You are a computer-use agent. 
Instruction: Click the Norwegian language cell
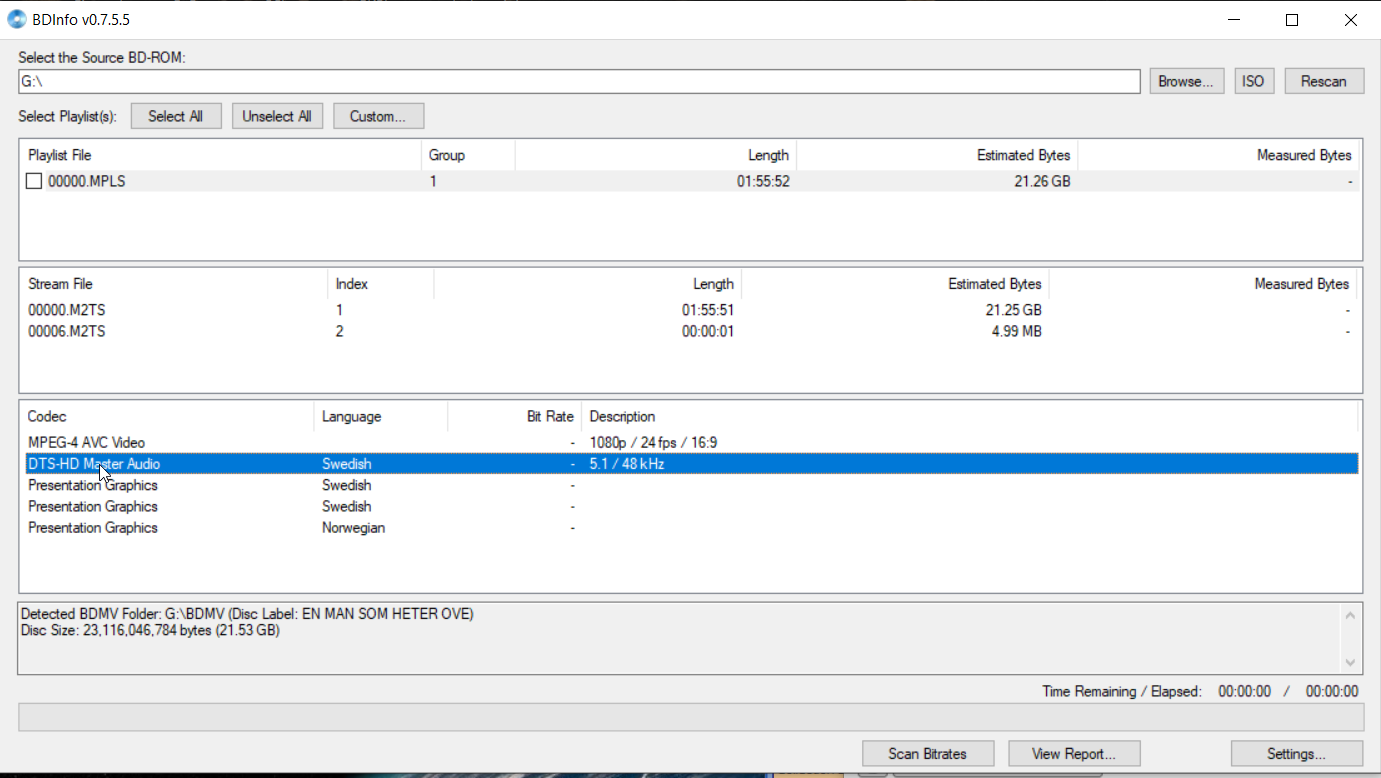pyautogui.click(x=353, y=527)
